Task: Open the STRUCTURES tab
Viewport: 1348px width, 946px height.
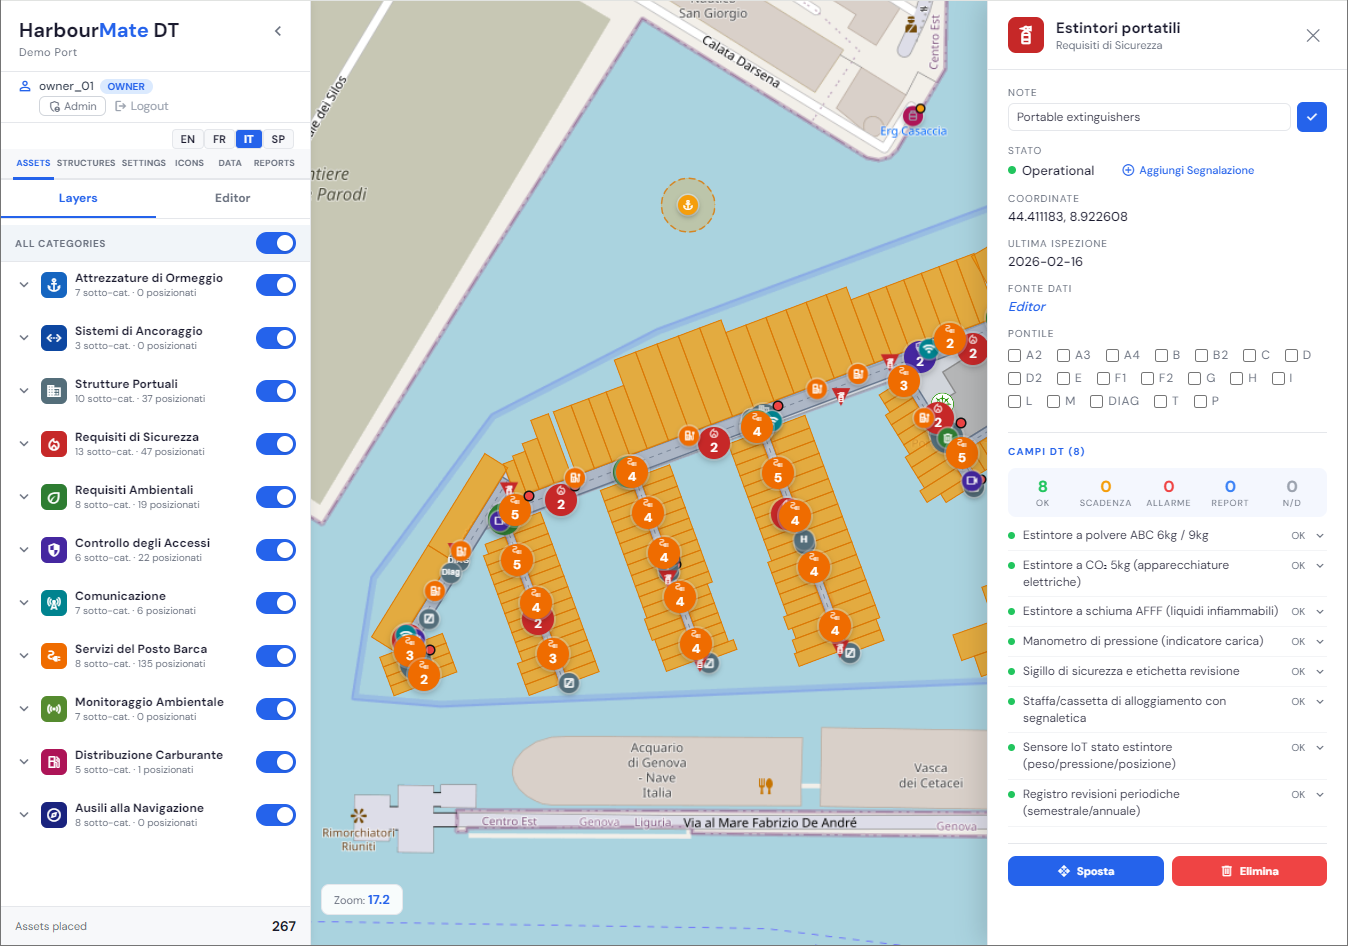Action: 86,163
